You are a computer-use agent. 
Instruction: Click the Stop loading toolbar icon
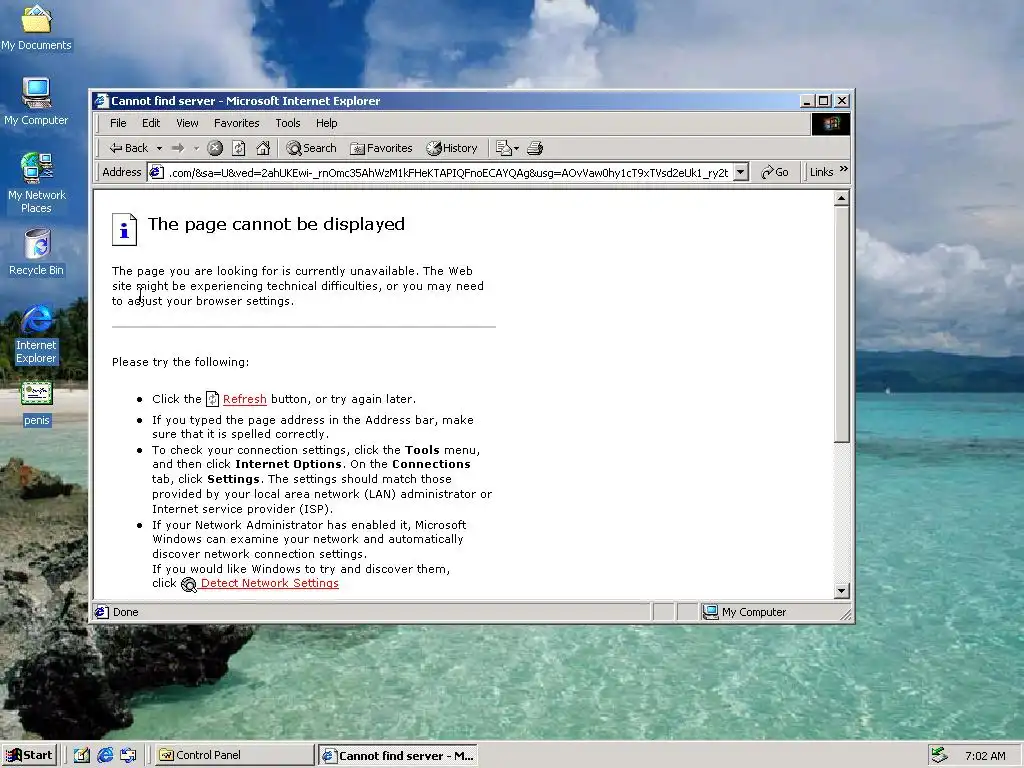(215, 148)
